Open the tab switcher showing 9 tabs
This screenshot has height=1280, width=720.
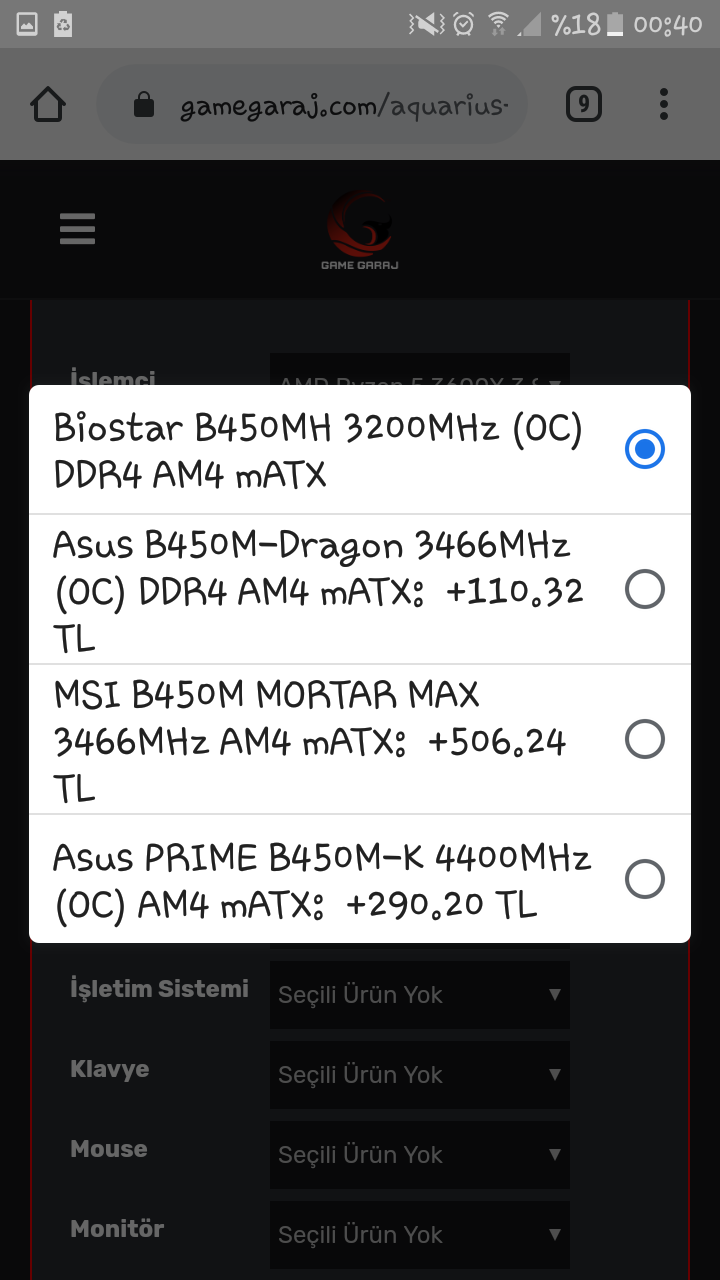tap(584, 104)
